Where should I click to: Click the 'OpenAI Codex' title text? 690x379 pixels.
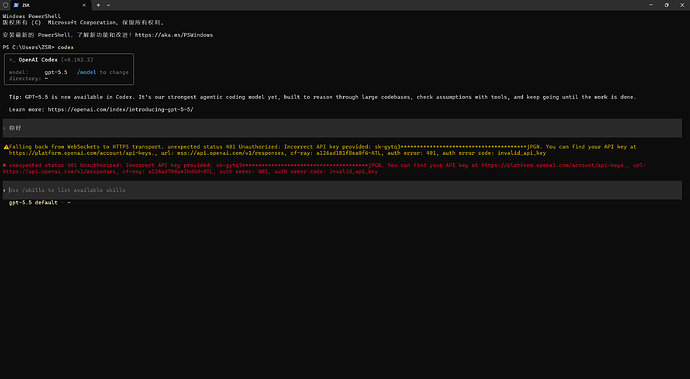38,60
